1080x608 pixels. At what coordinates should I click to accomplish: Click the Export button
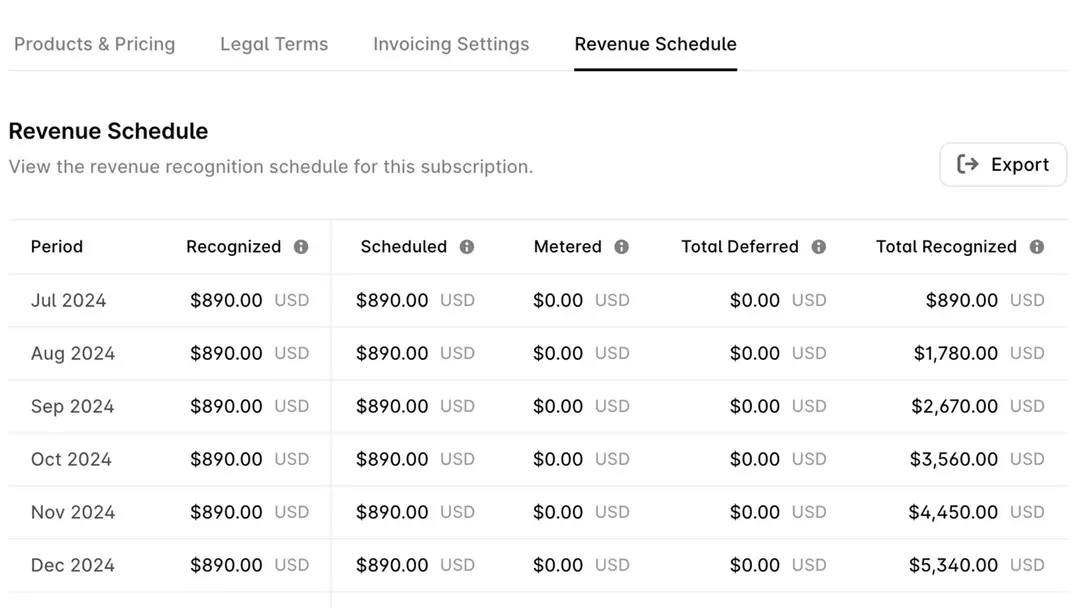coord(1003,164)
